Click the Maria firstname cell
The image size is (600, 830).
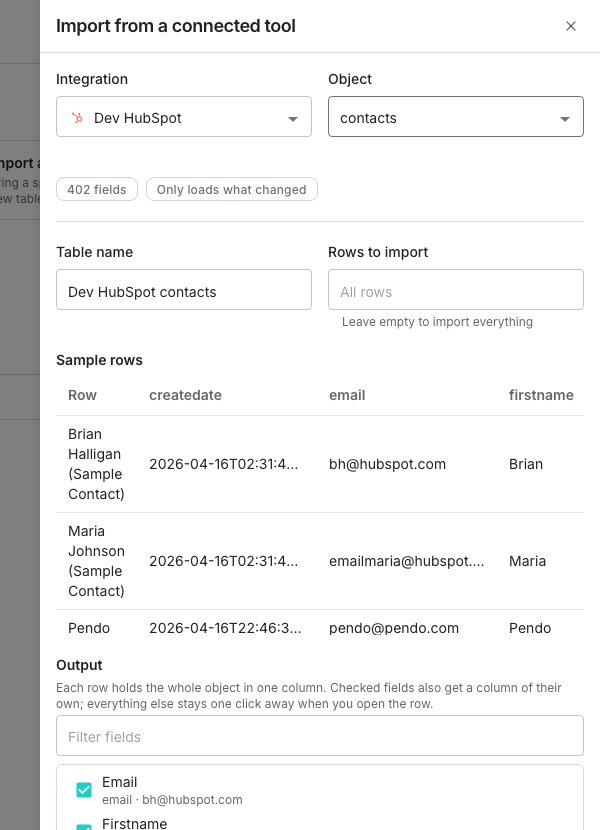pos(527,561)
